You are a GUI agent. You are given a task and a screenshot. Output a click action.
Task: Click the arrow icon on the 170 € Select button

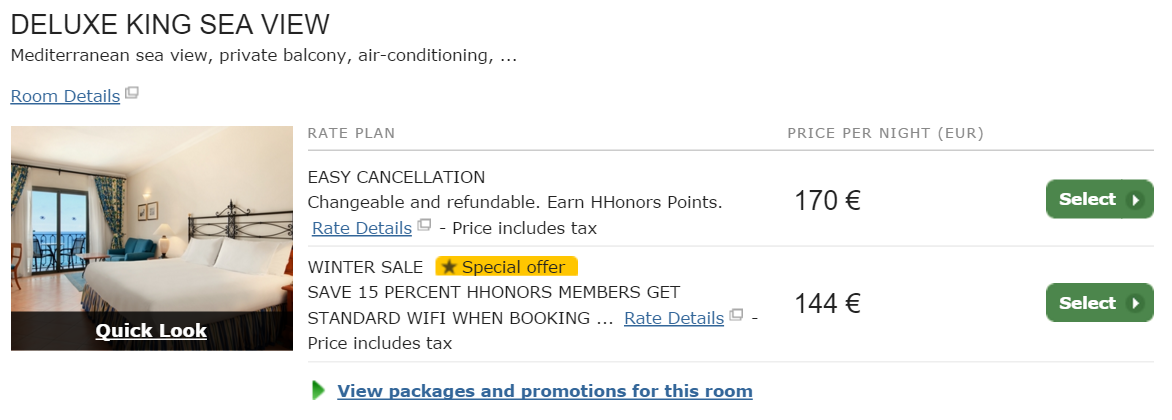tap(1135, 200)
